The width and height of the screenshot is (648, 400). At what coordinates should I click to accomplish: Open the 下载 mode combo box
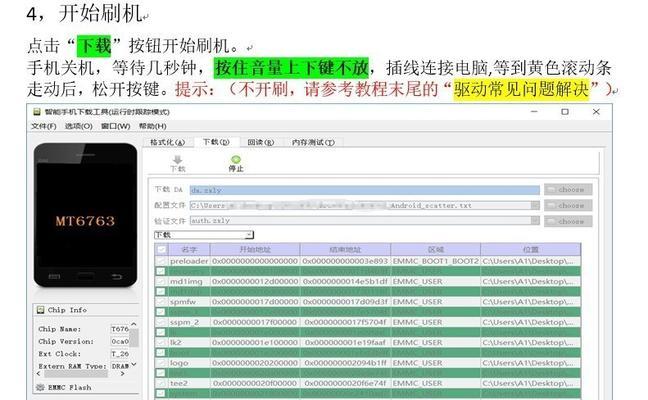(204, 235)
